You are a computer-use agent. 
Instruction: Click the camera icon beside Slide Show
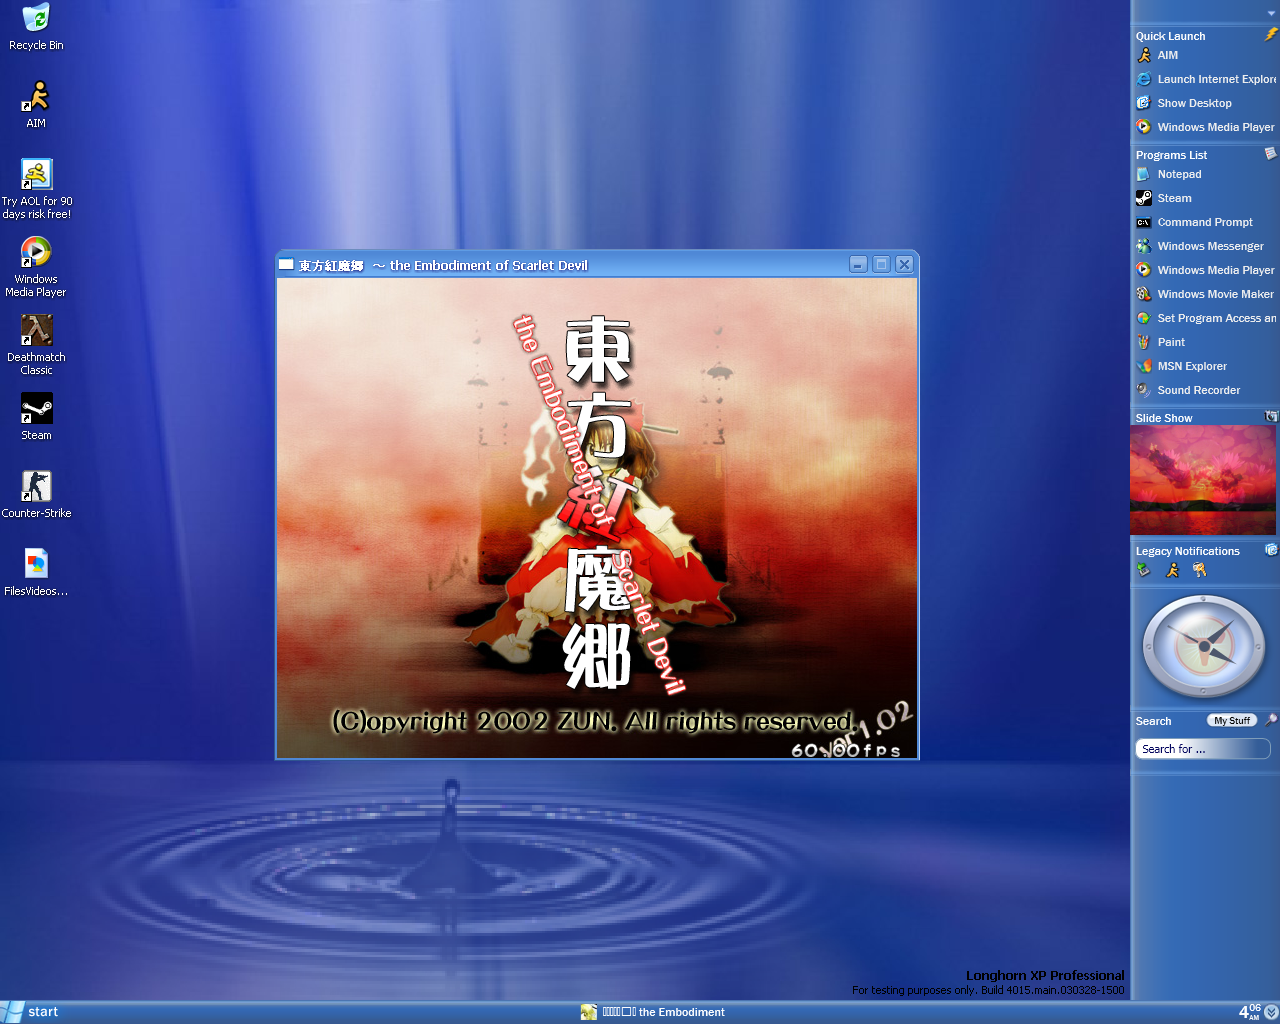point(1271,417)
